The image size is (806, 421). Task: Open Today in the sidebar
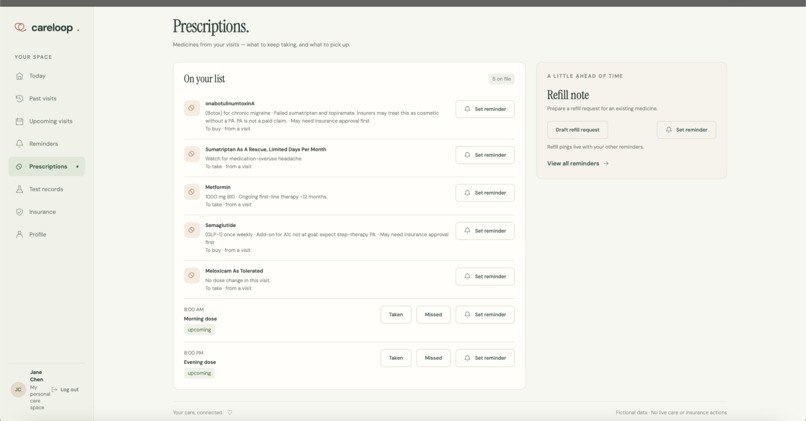tap(47, 76)
